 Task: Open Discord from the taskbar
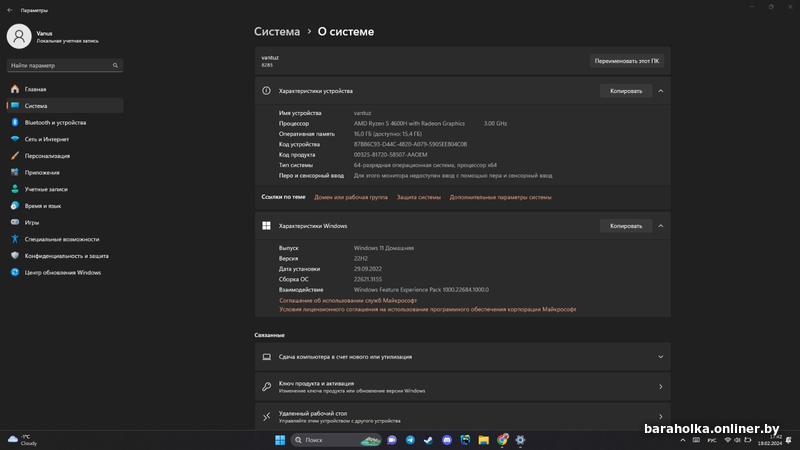pos(447,440)
